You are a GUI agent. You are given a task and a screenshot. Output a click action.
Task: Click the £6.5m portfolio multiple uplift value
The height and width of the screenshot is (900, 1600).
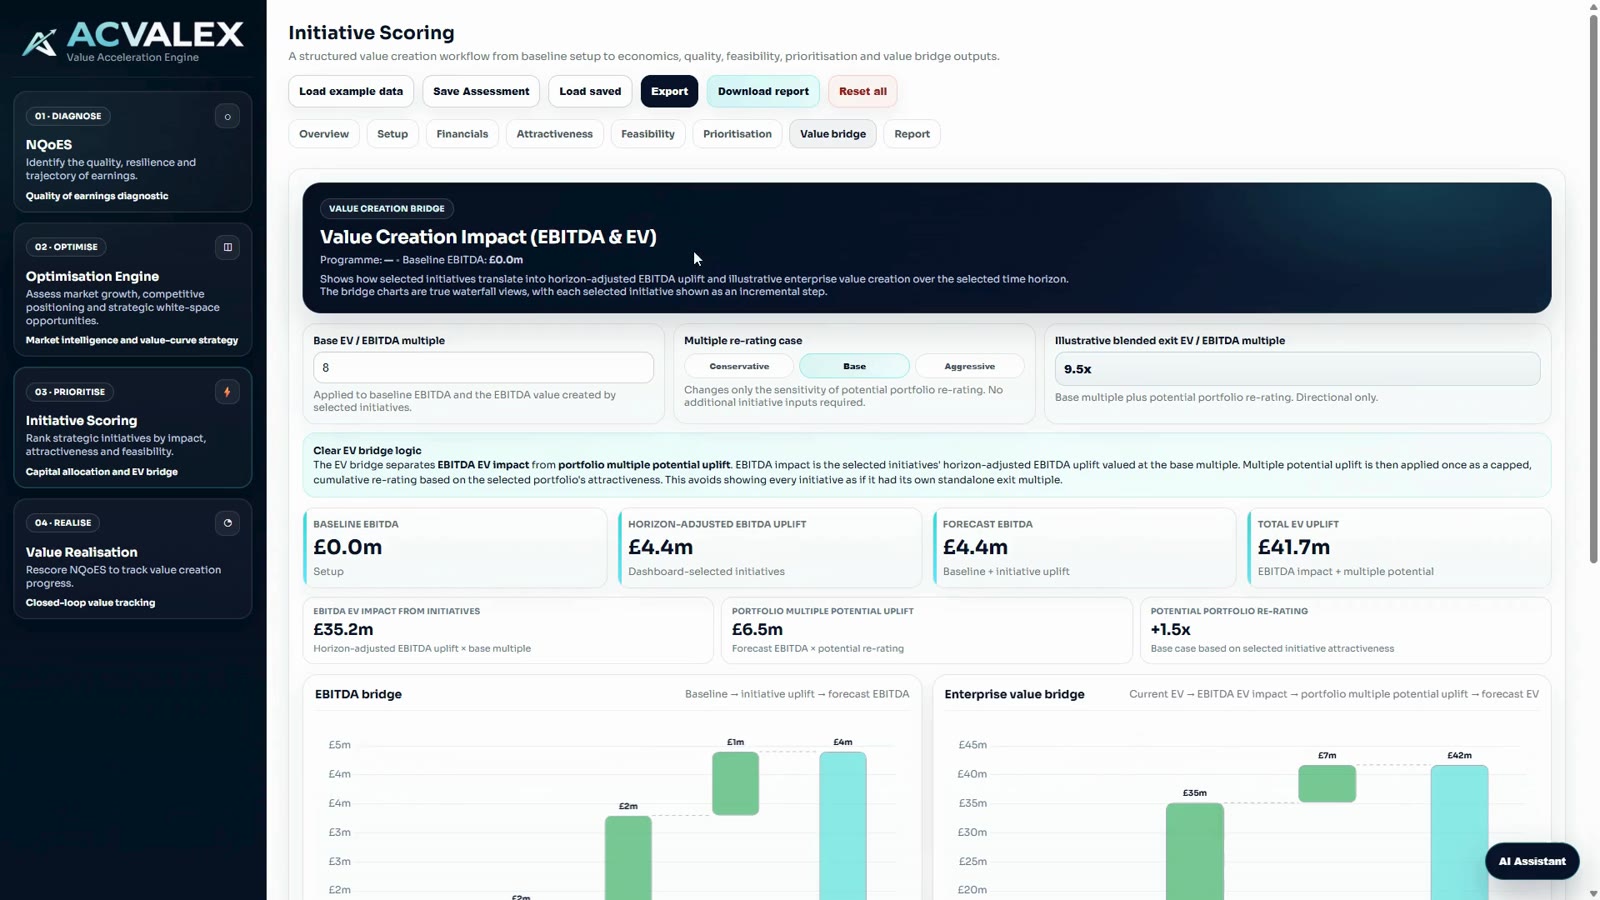click(x=757, y=629)
